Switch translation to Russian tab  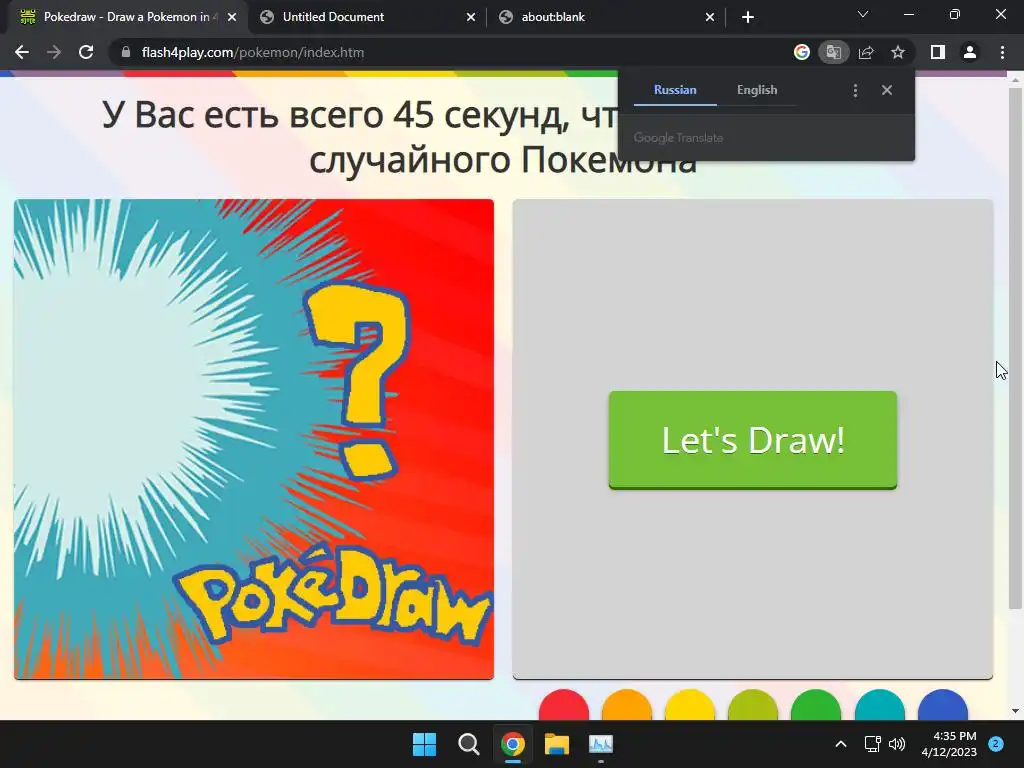click(675, 90)
